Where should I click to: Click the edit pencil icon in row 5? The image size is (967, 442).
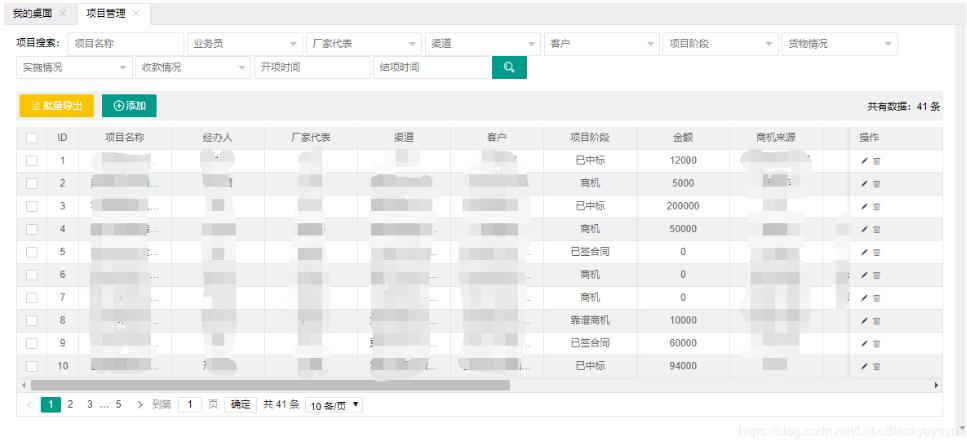point(864,252)
